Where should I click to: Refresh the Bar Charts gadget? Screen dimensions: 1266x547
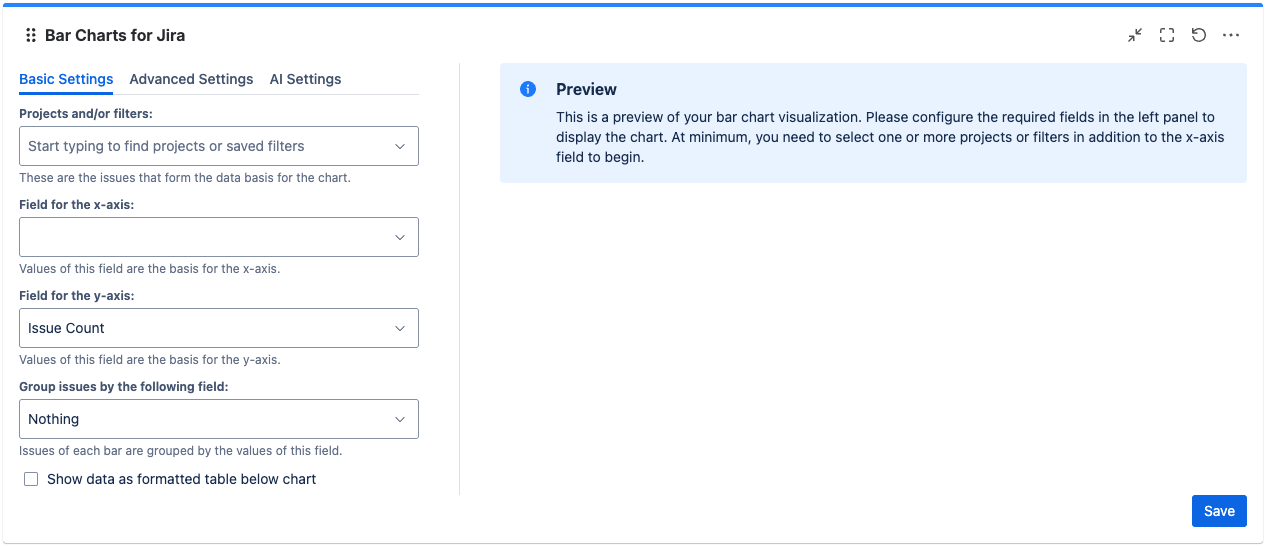1199,35
